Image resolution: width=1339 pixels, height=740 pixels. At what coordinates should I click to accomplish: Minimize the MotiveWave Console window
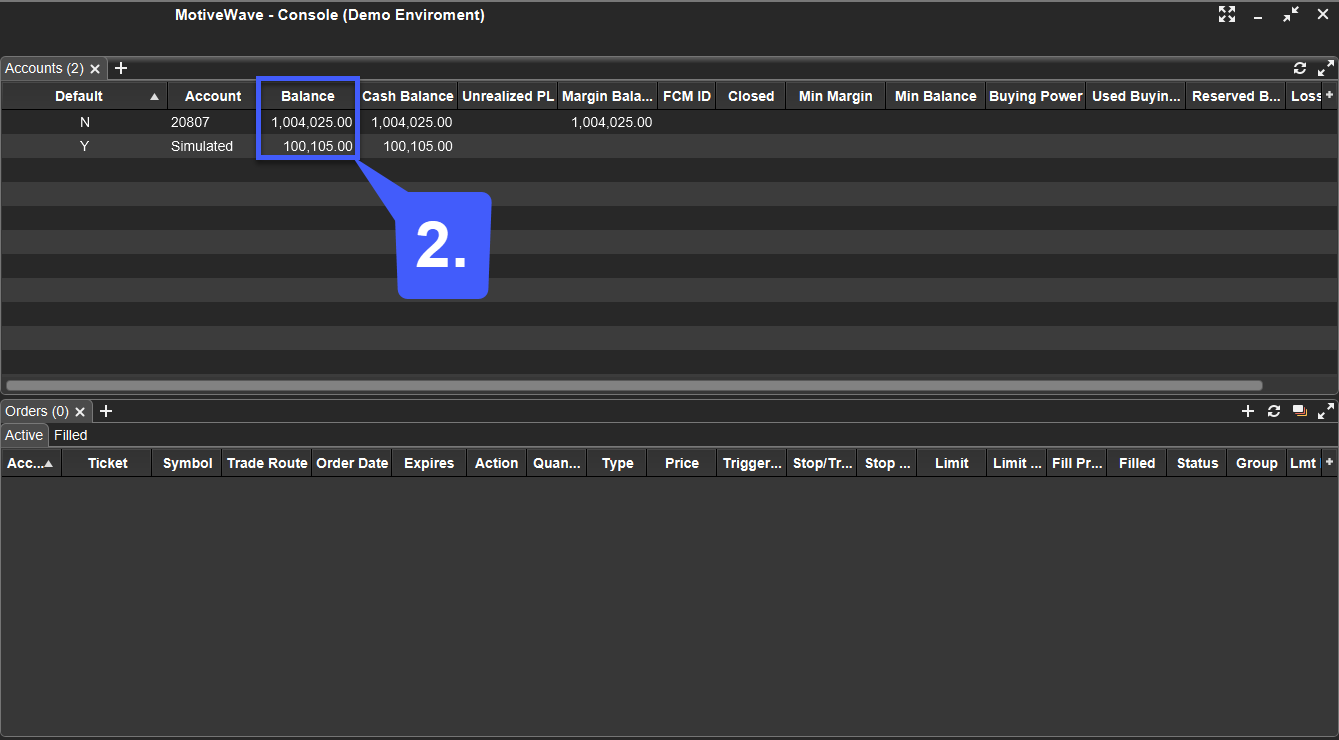(1258, 17)
